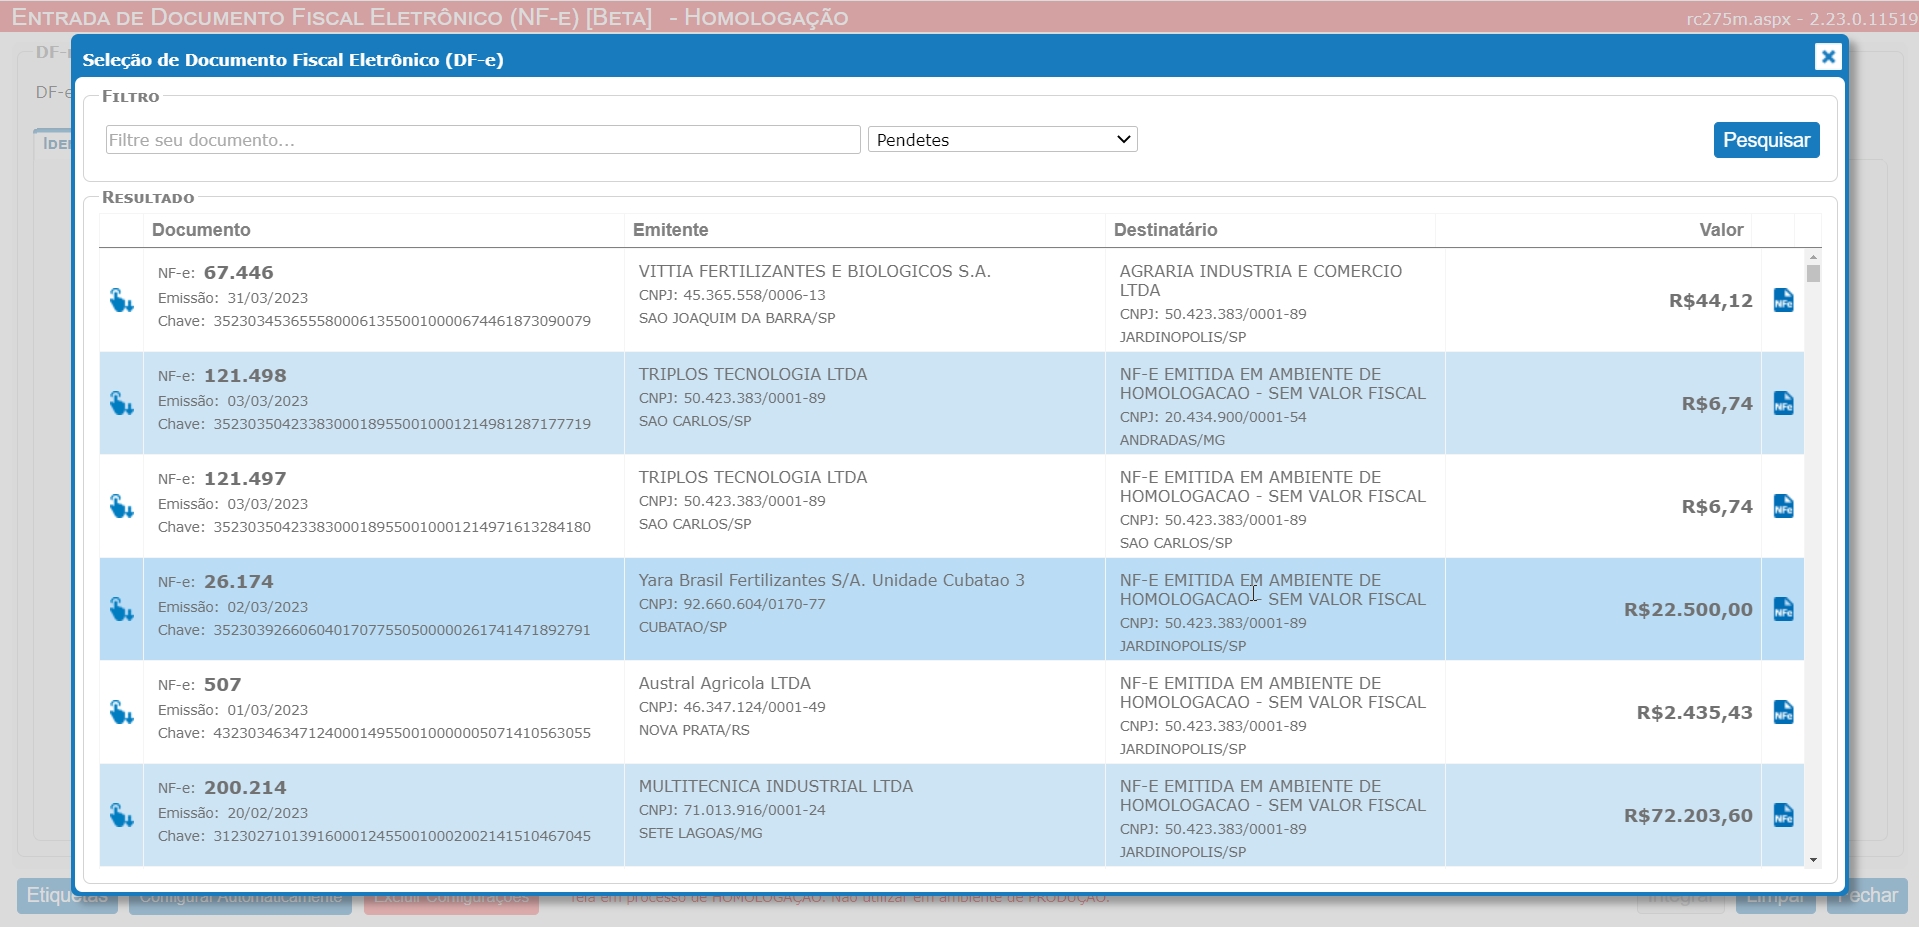Click emitter Yara Brasil Fertilizantes S/A
1919x927 pixels.
click(x=832, y=580)
